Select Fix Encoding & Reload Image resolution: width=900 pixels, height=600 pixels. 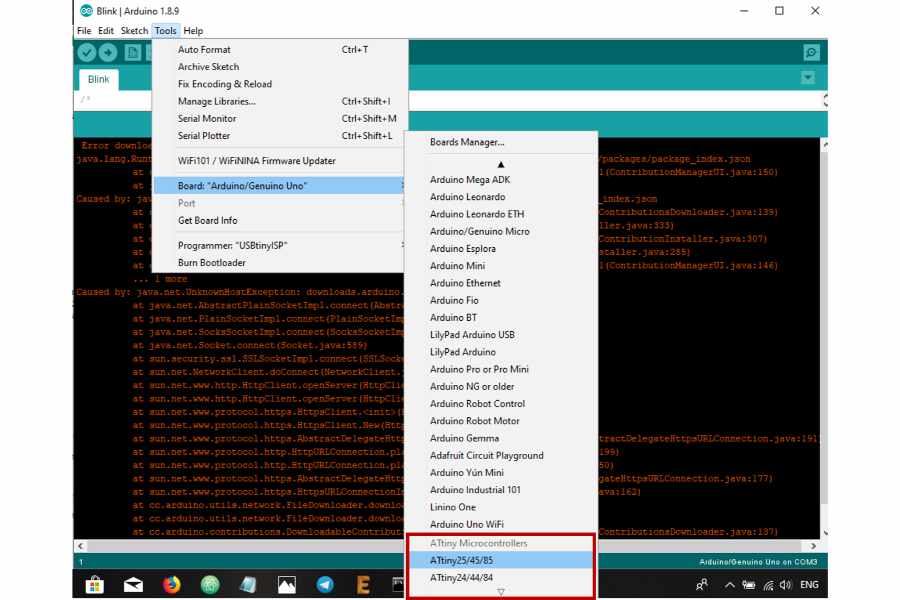[278, 84]
